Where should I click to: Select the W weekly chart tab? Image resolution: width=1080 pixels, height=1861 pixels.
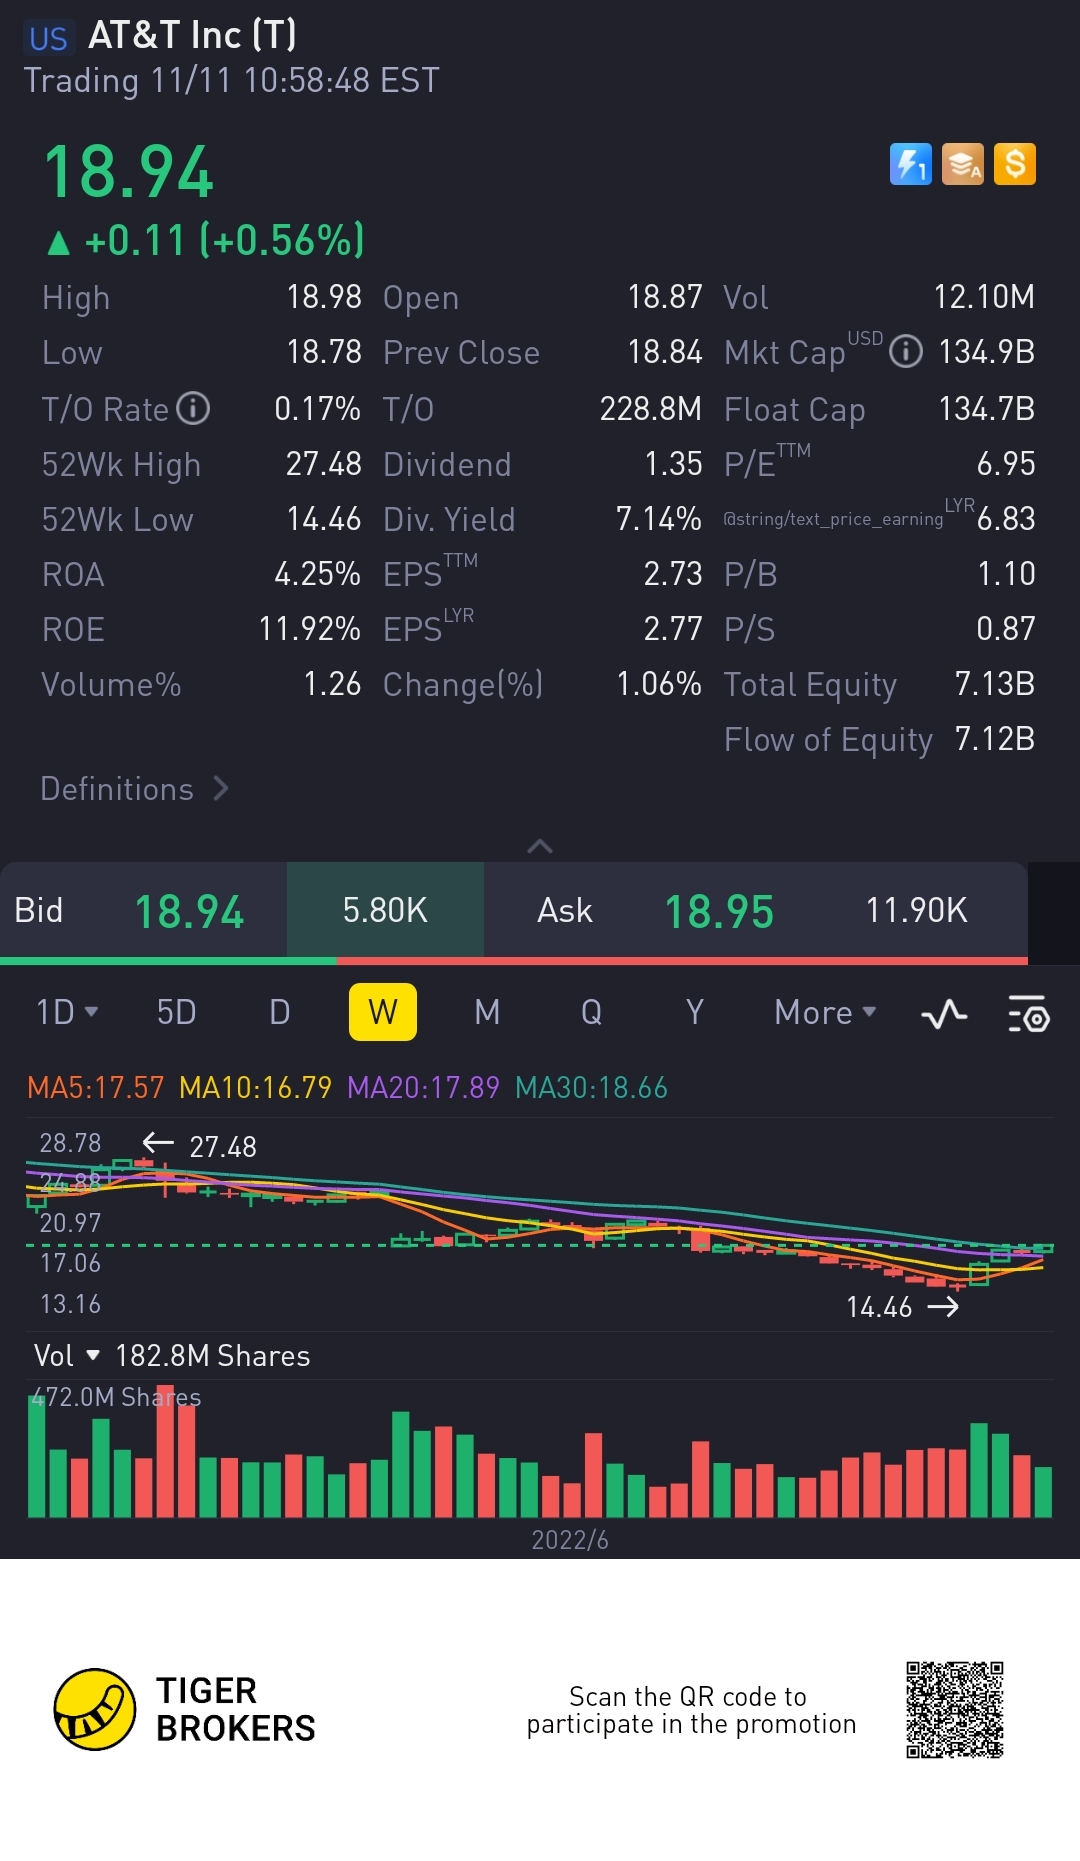point(383,1012)
